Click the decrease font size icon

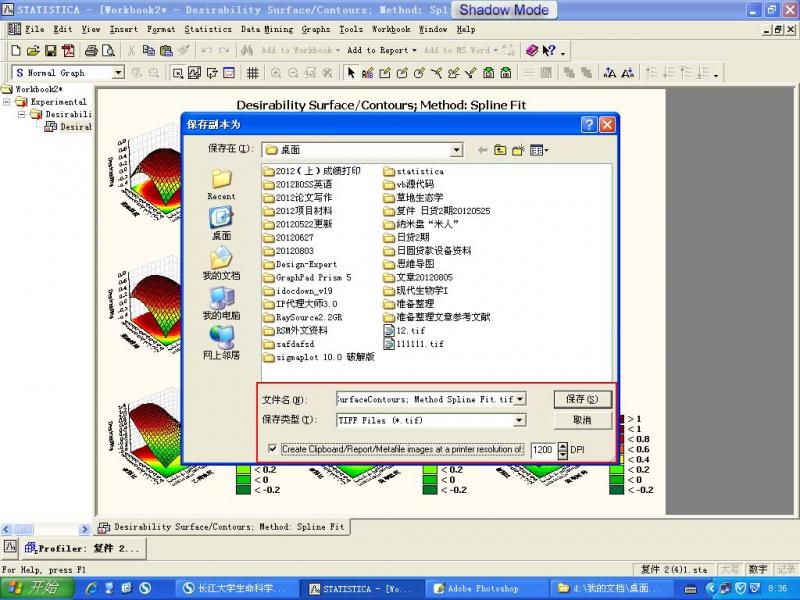tap(628, 73)
